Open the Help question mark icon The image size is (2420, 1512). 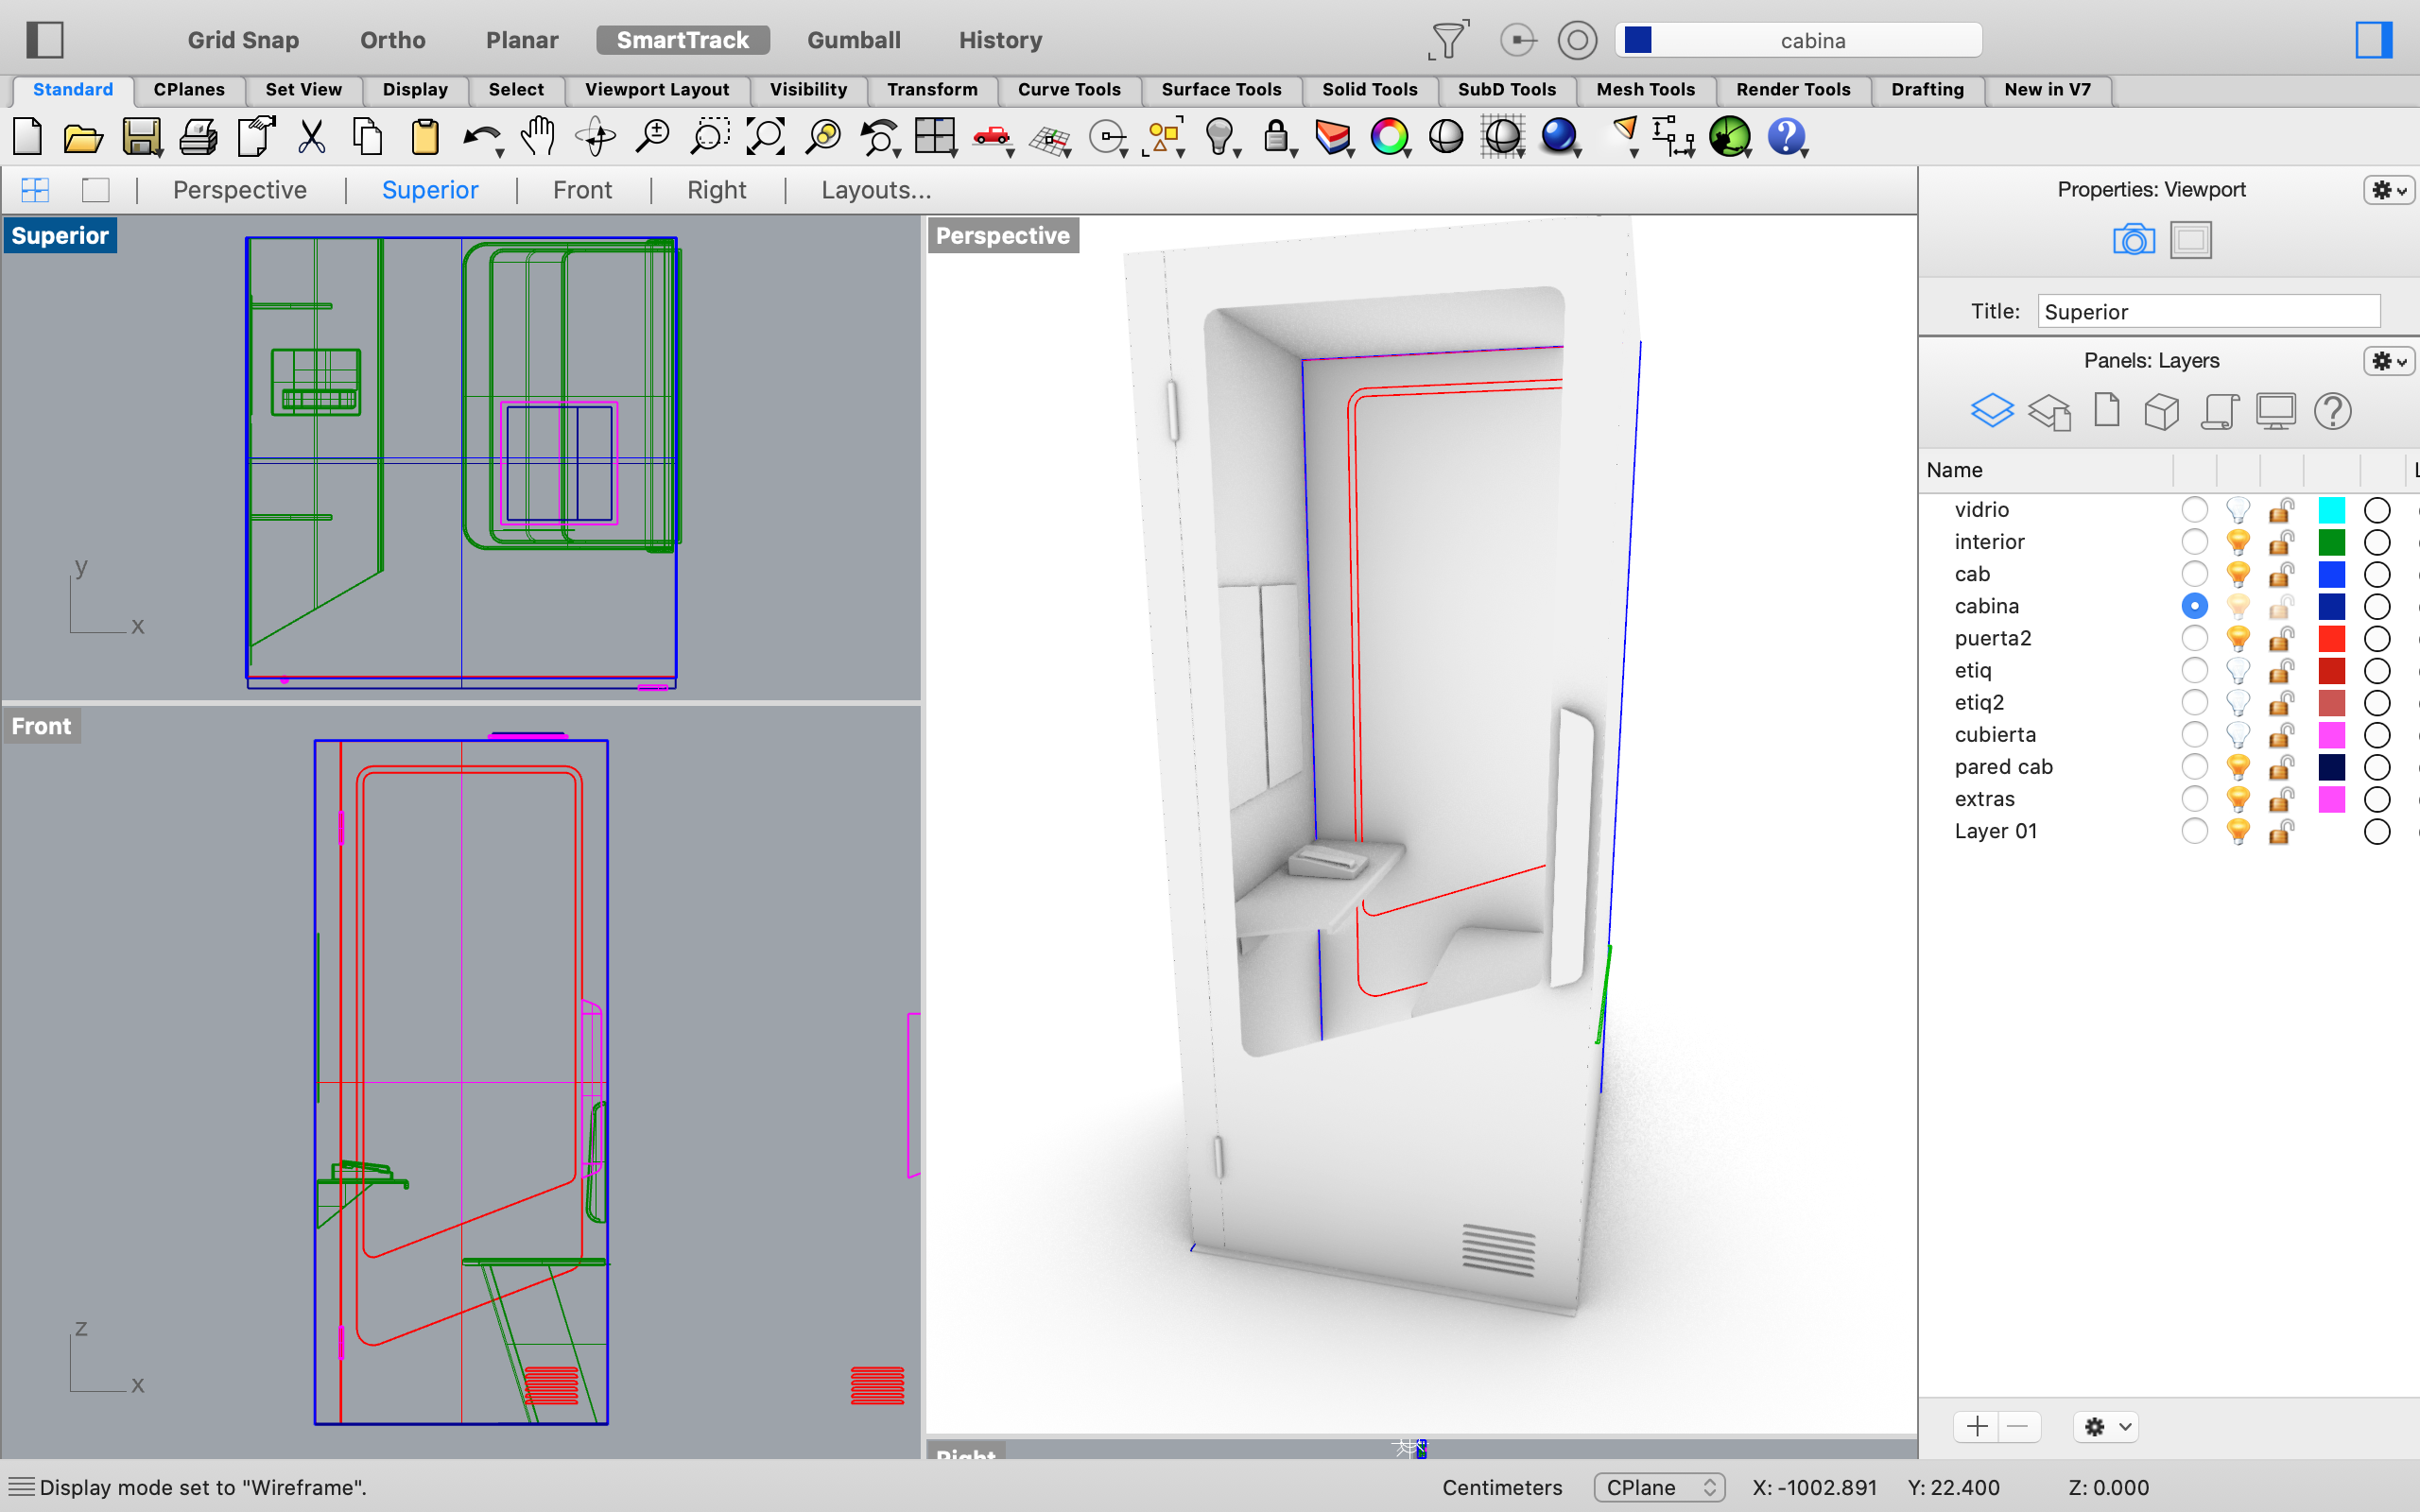coord(1786,136)
